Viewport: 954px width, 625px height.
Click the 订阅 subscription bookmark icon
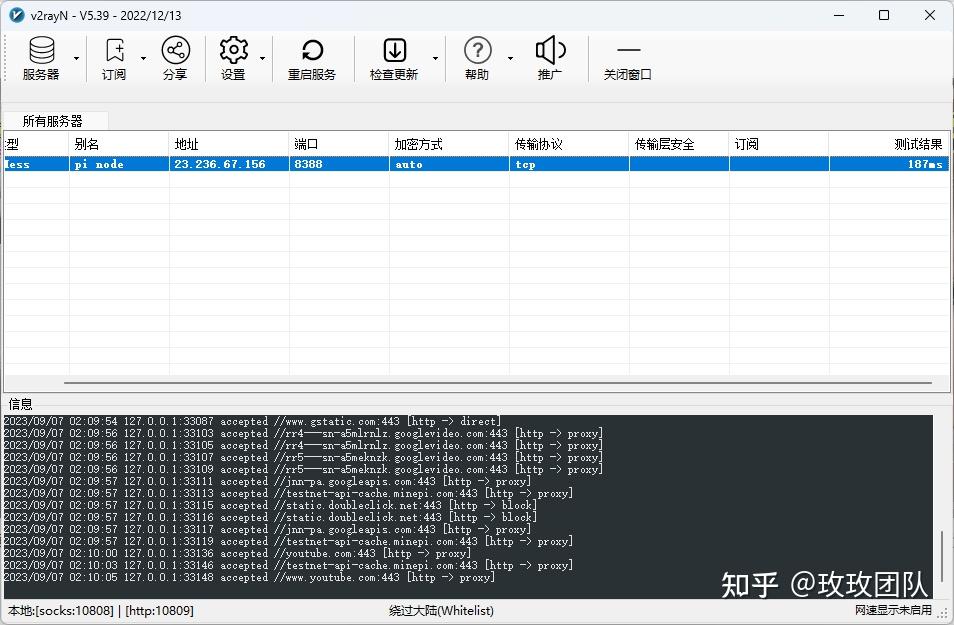pyautogui.click(x=114, y=51)
